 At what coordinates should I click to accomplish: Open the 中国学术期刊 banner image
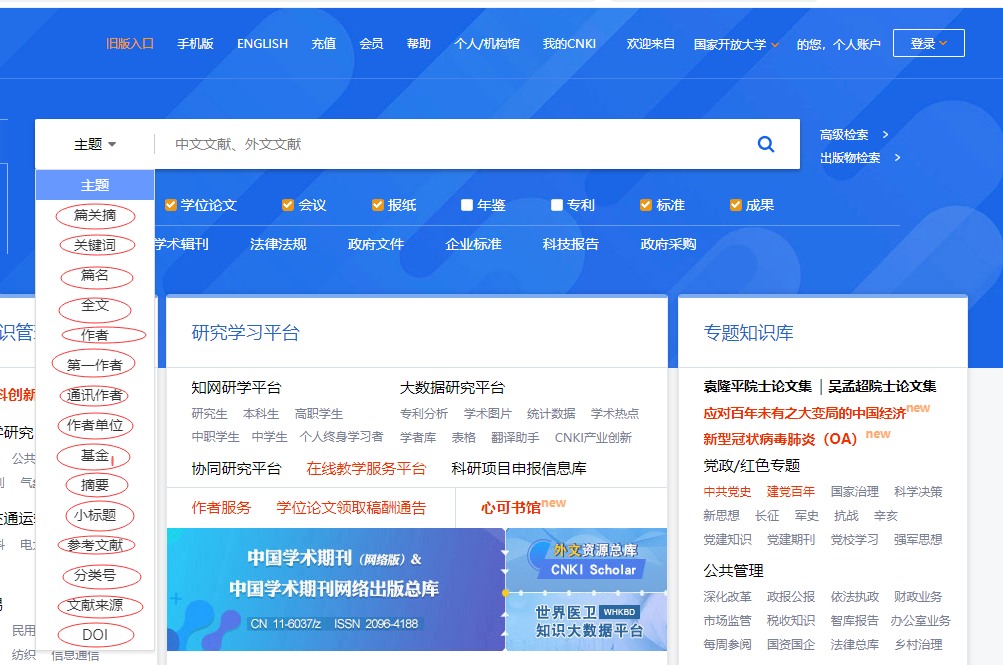coord(336,590)
